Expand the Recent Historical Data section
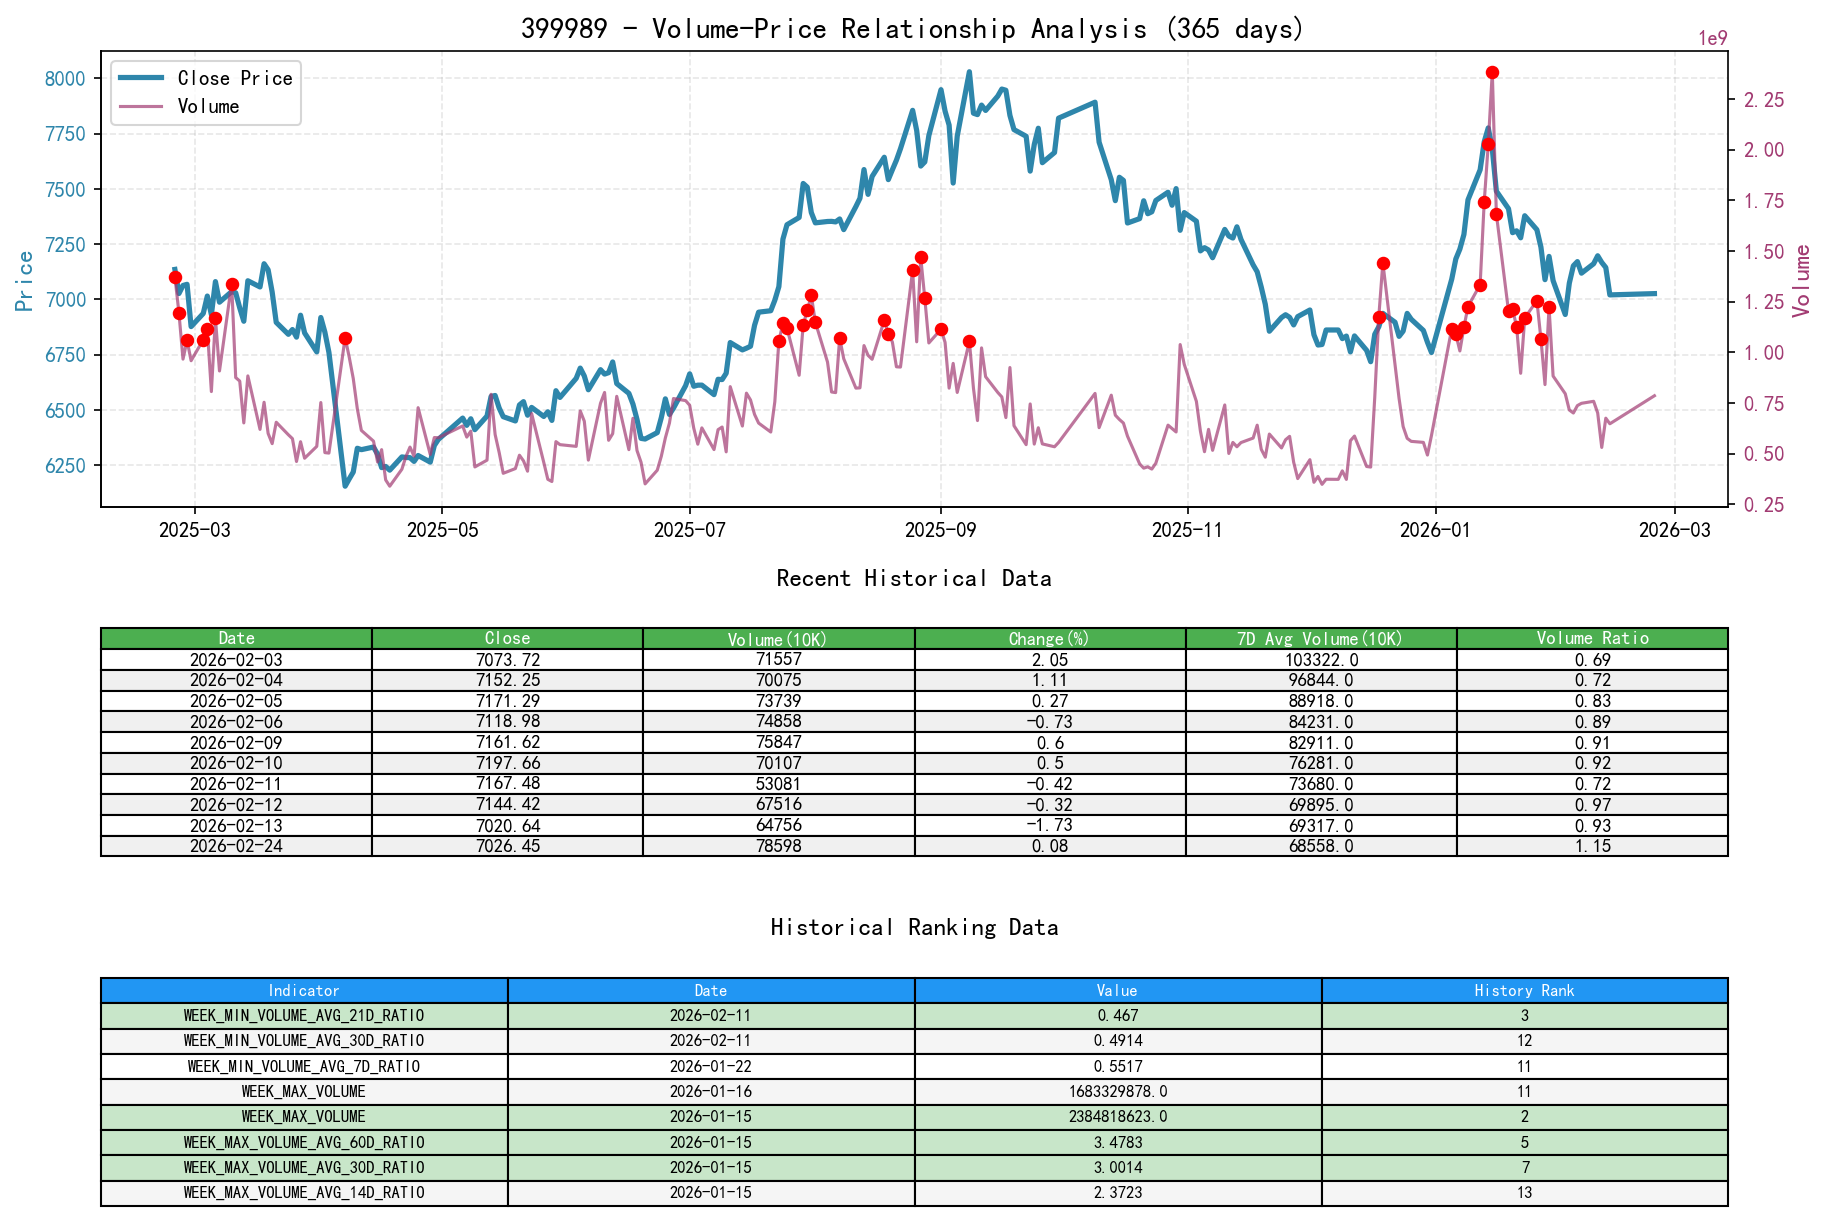 click(x=913, y=578)
